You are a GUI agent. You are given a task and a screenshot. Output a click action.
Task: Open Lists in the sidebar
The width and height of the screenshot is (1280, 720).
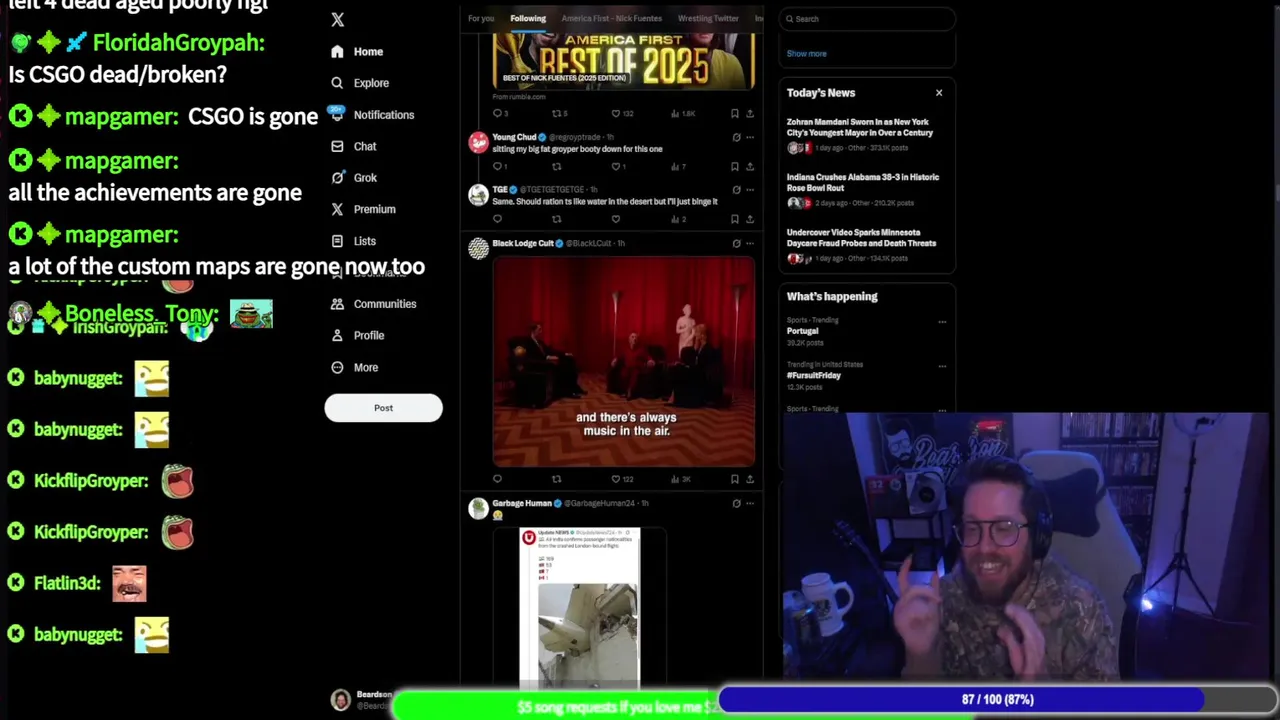click(354, 241)
